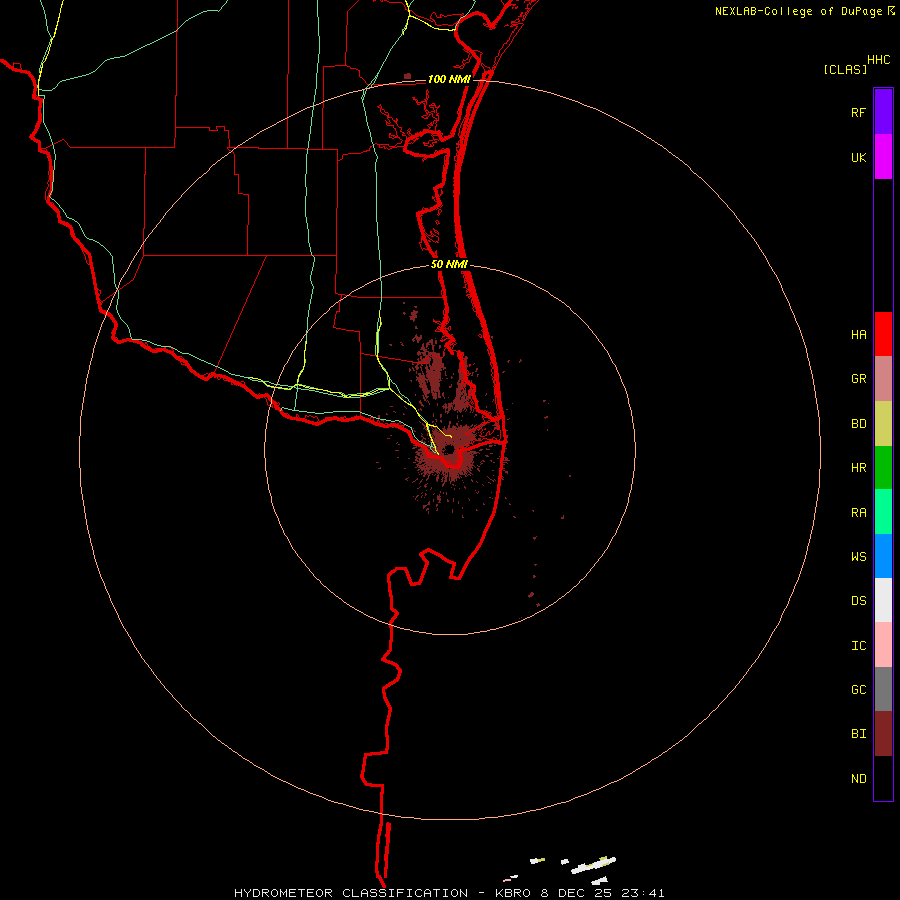Click the WS blue legend block

pyautogui.click(x=883, y=556)
